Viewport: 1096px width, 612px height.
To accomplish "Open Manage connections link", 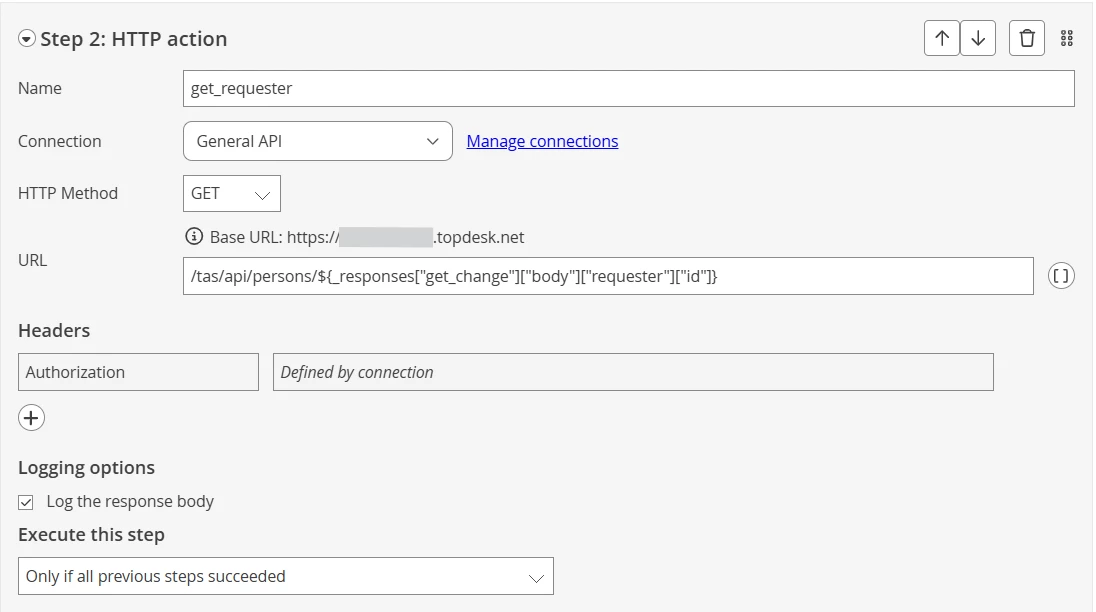I will pos(542,141).
